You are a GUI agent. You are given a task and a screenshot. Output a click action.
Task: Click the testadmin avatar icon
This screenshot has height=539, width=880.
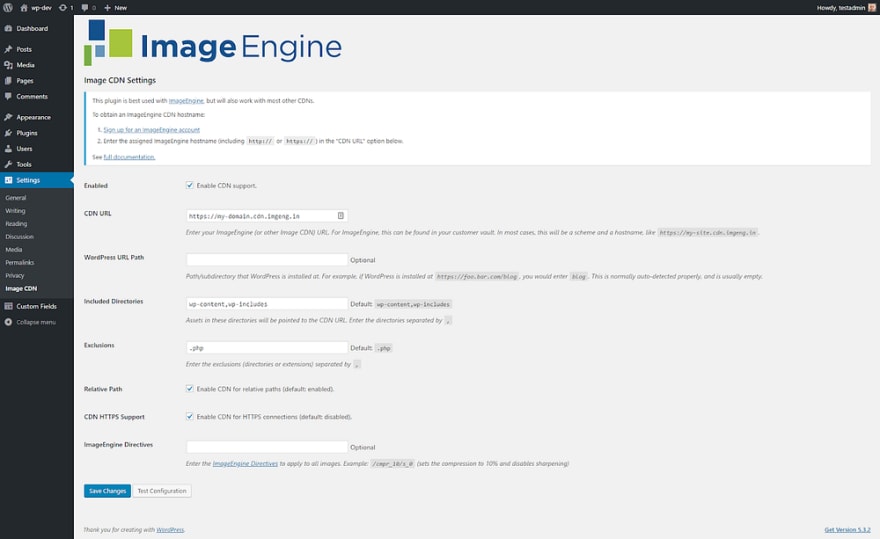(x=872, y=7)
